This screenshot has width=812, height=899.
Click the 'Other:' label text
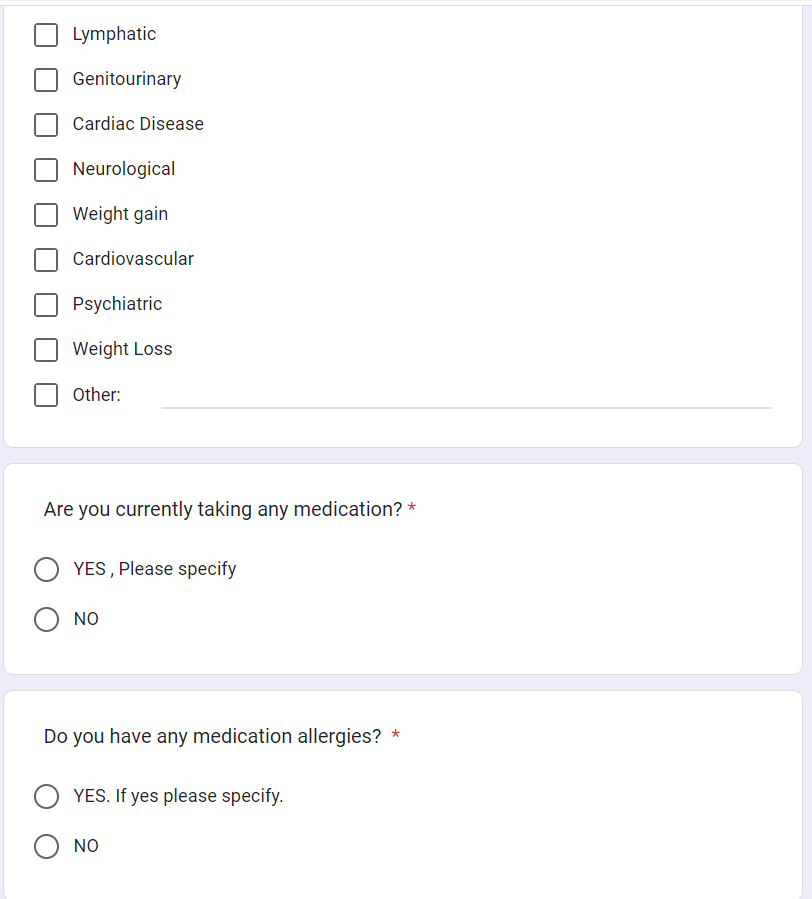(96, 395)
